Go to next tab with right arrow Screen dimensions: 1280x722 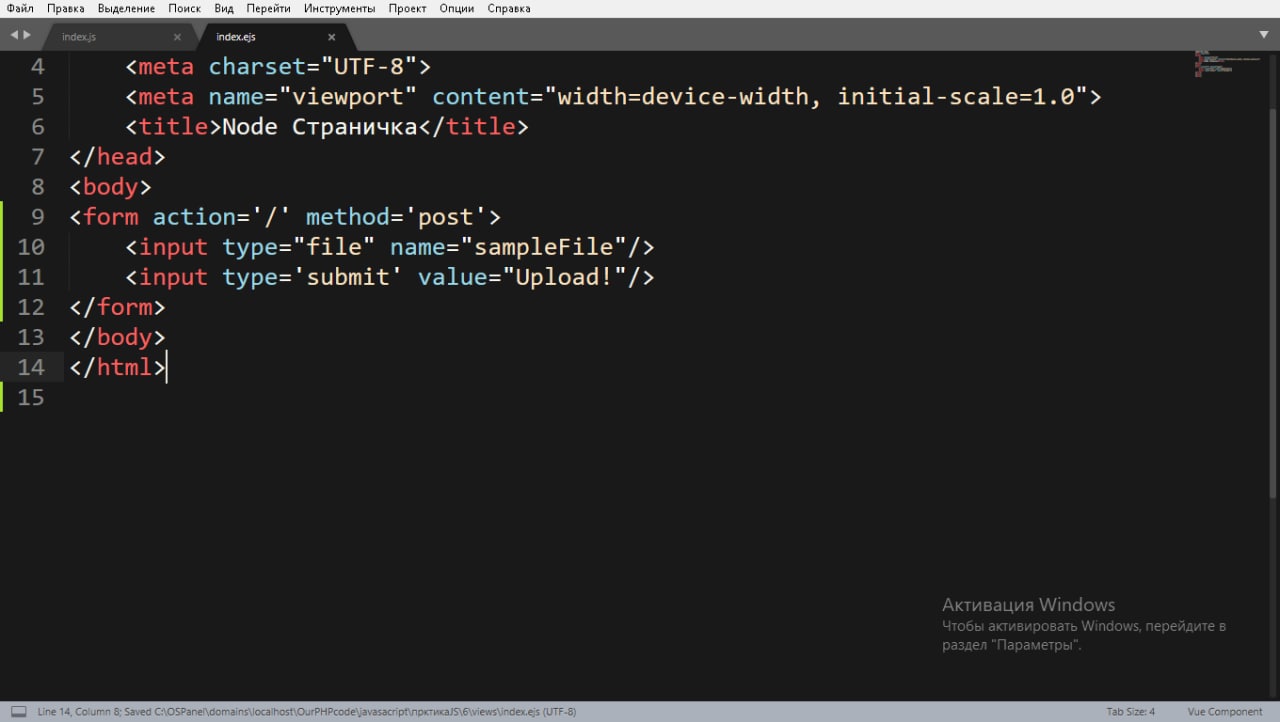point(27,35)
